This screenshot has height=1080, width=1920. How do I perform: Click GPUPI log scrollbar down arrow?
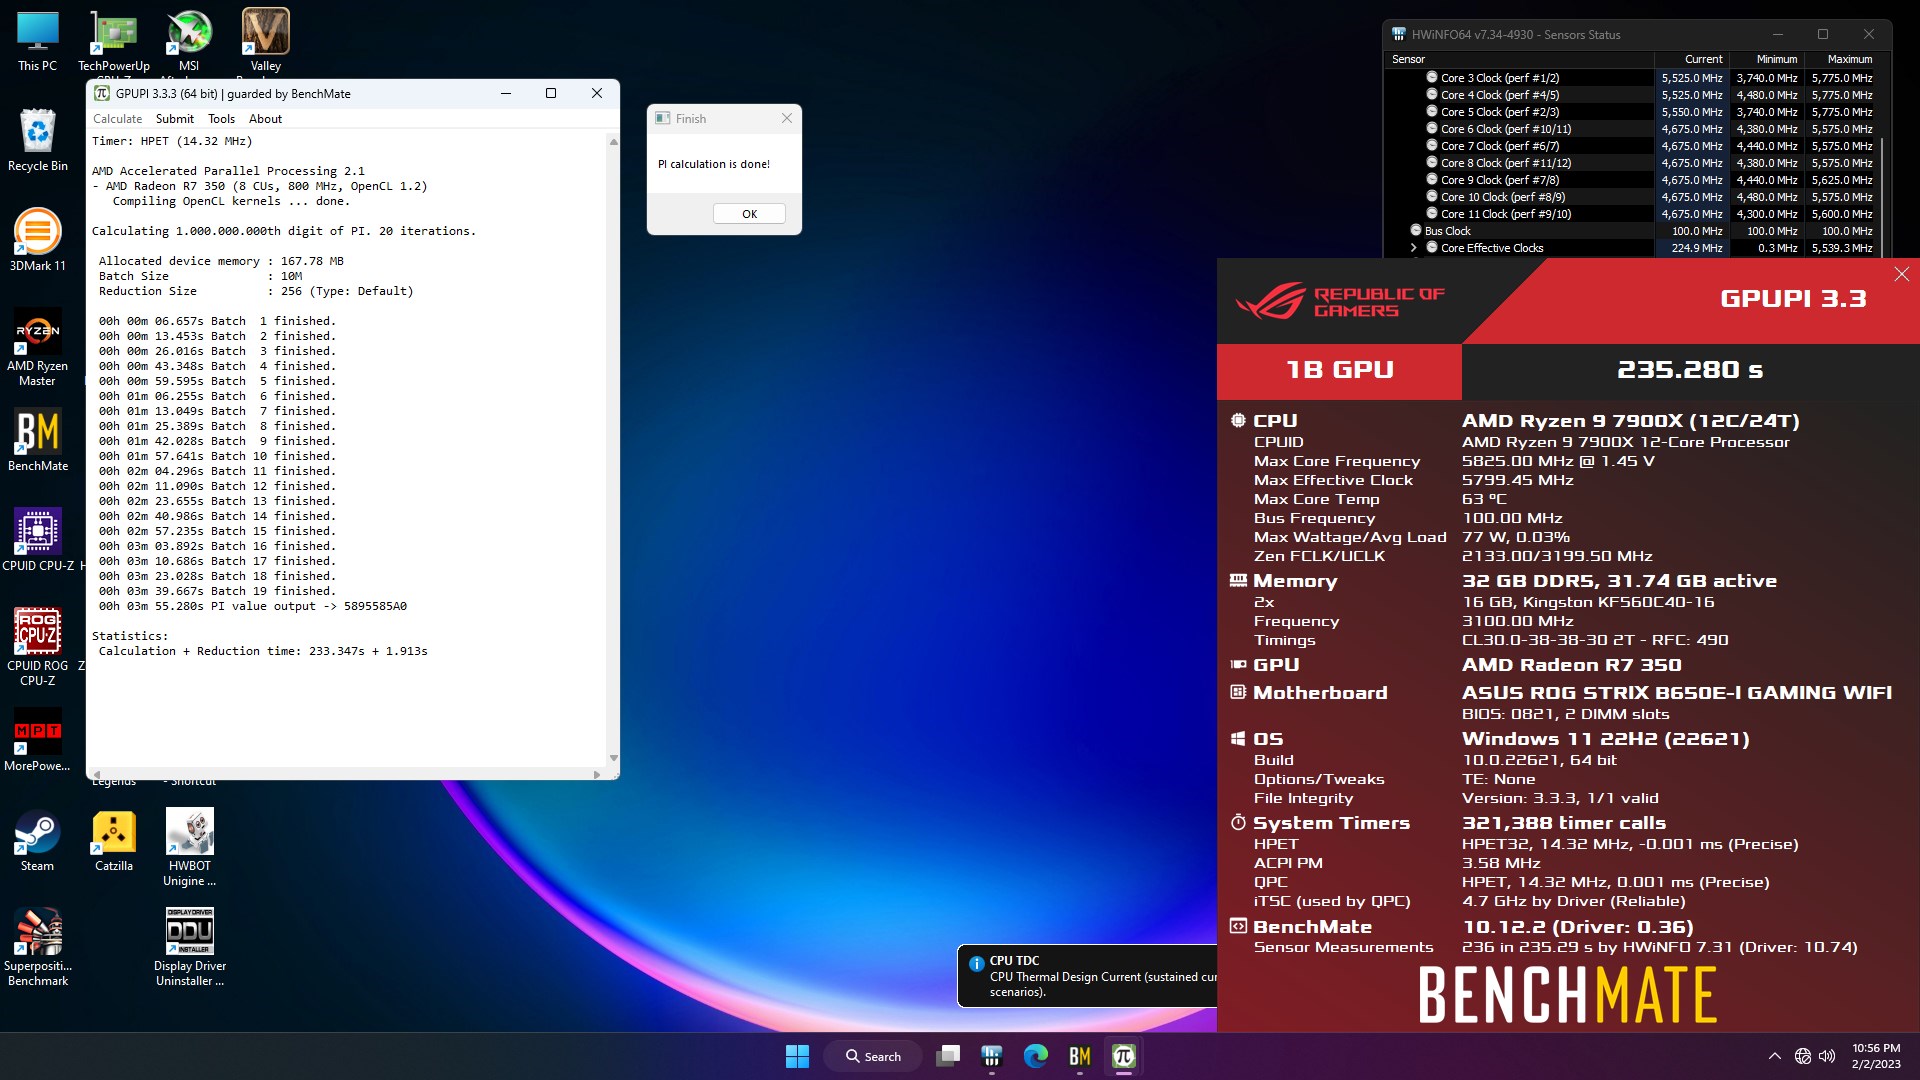click(x=613, y=758)
